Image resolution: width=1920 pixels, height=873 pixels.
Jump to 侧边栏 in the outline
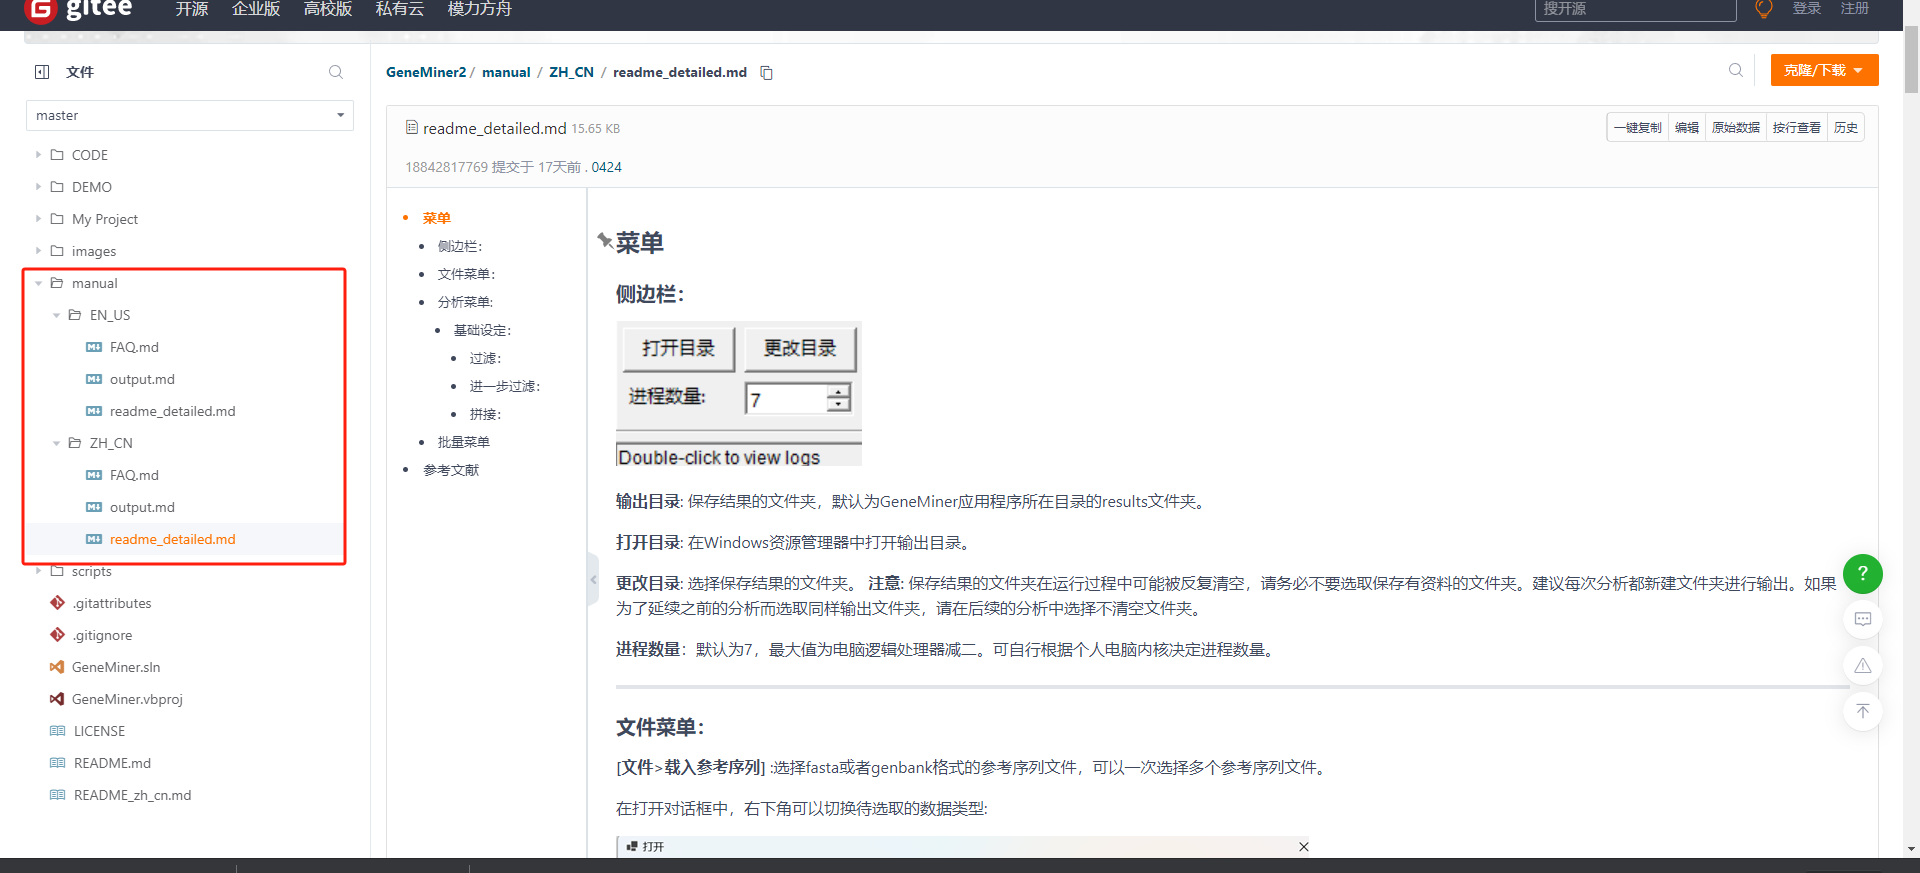pyautogui.click(x=460, y=246)
